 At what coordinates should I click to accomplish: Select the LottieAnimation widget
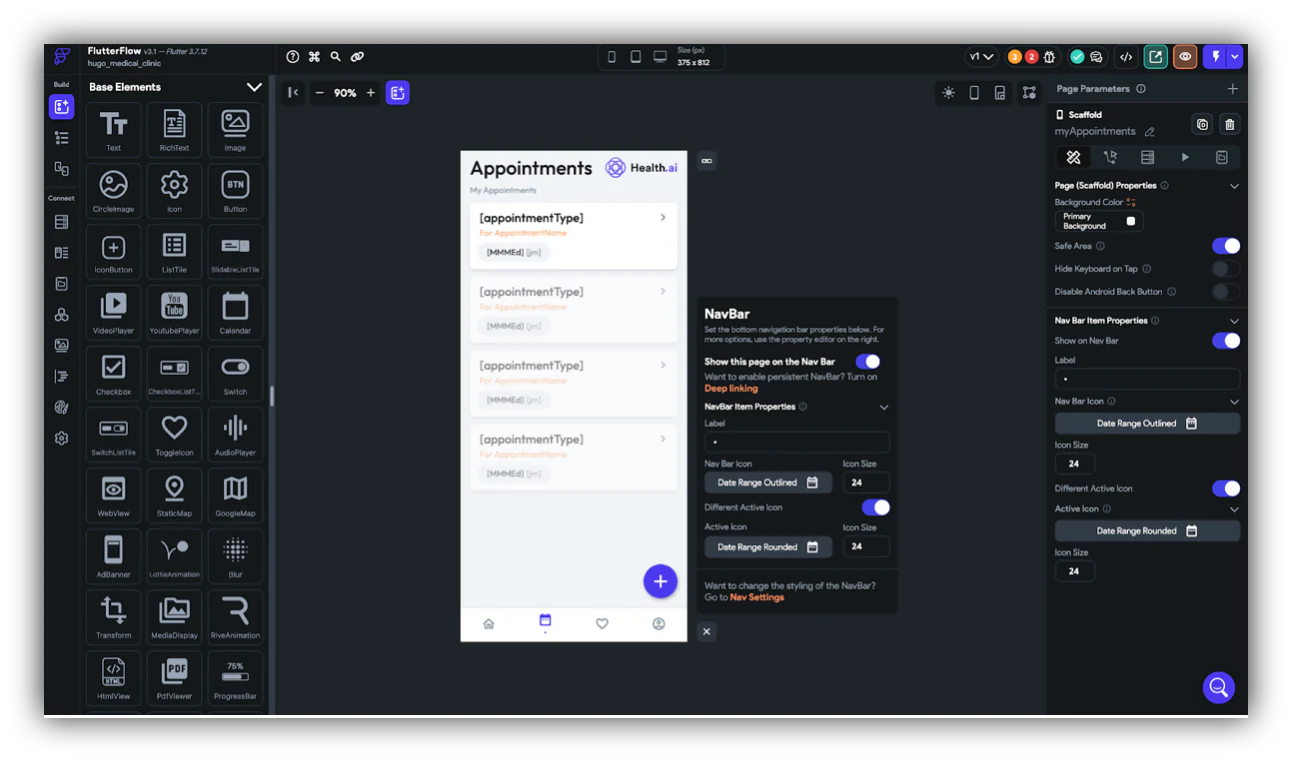(174, 557)
